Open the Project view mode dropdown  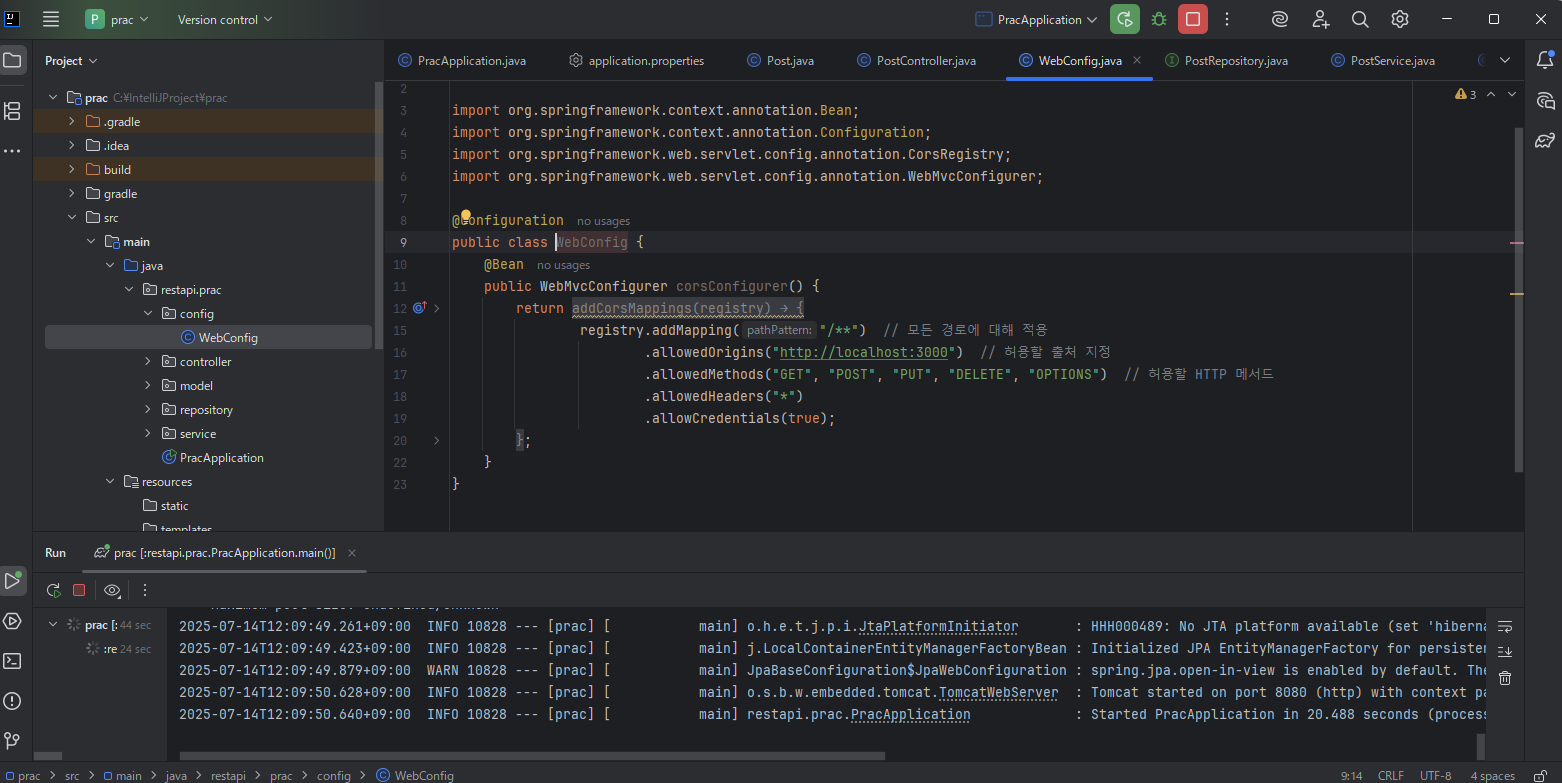[71, 61]
